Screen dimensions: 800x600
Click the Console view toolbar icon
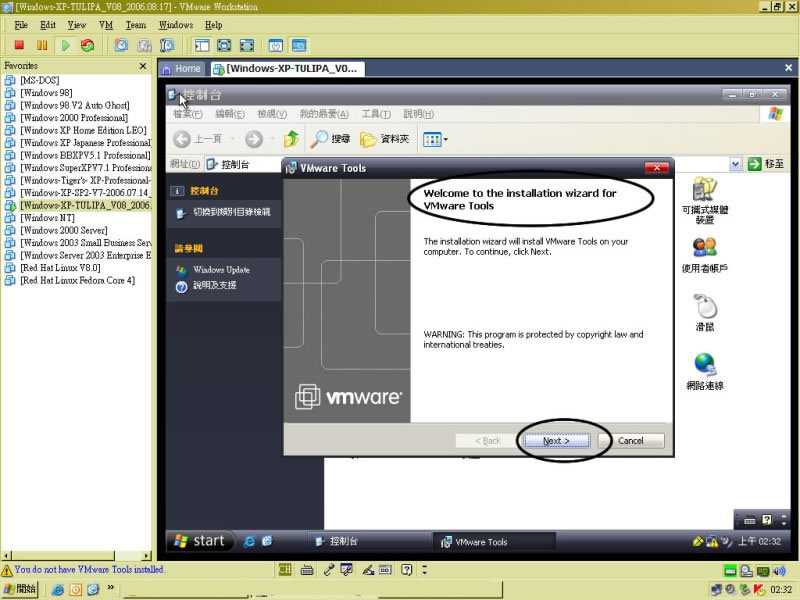click(x=299, y=45)
